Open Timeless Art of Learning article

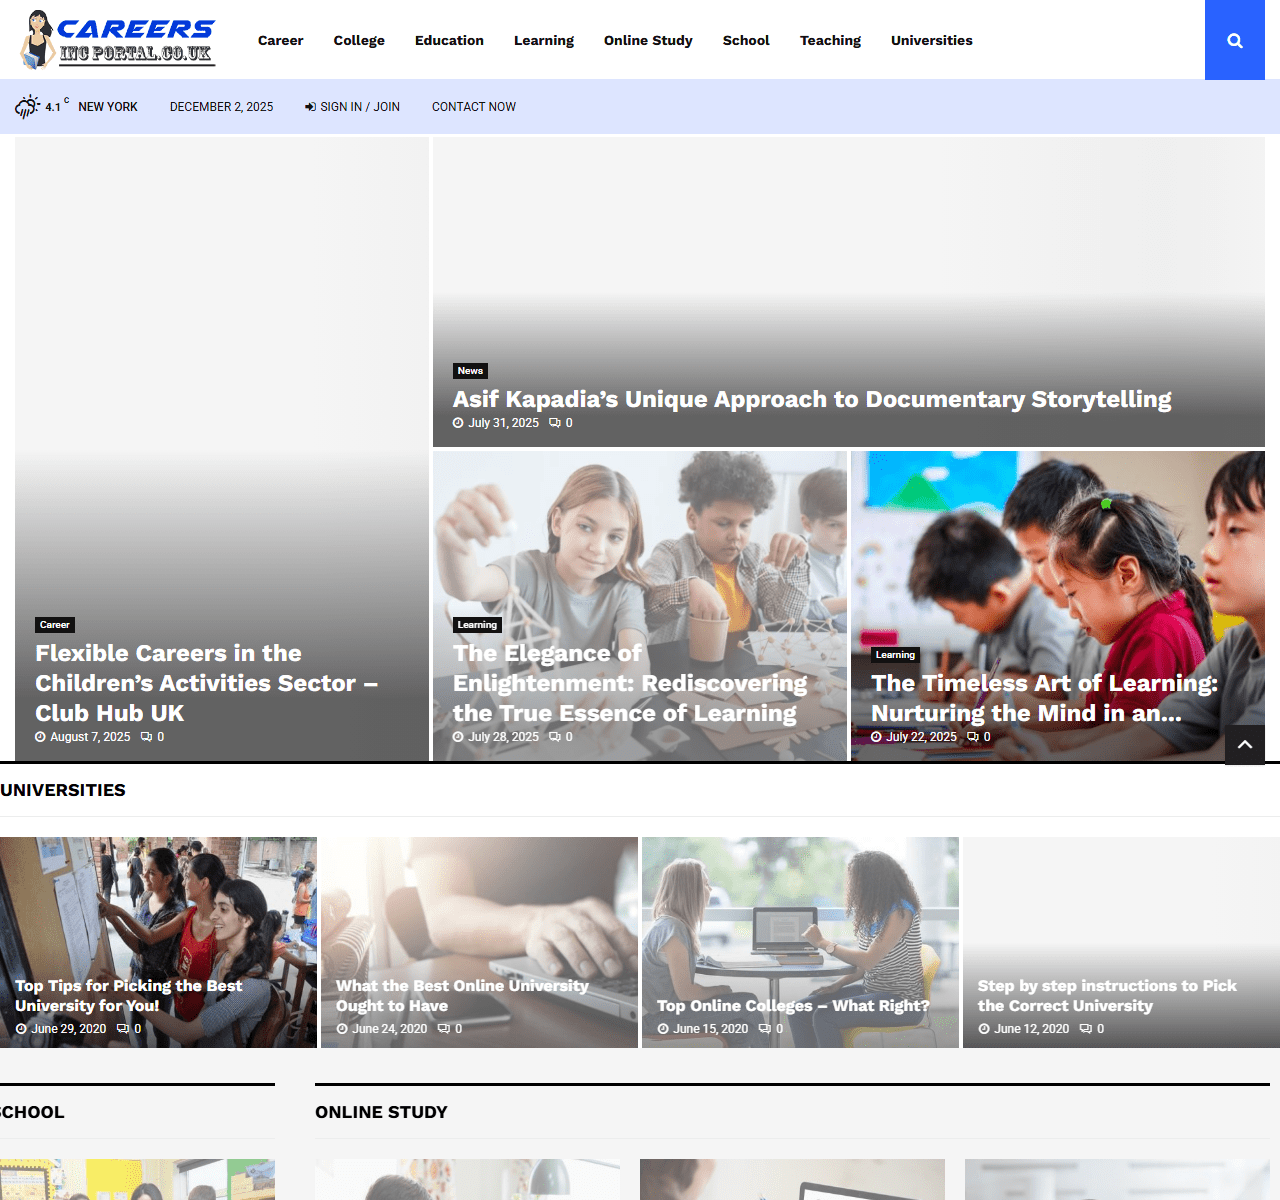[x=1044, y=697]
